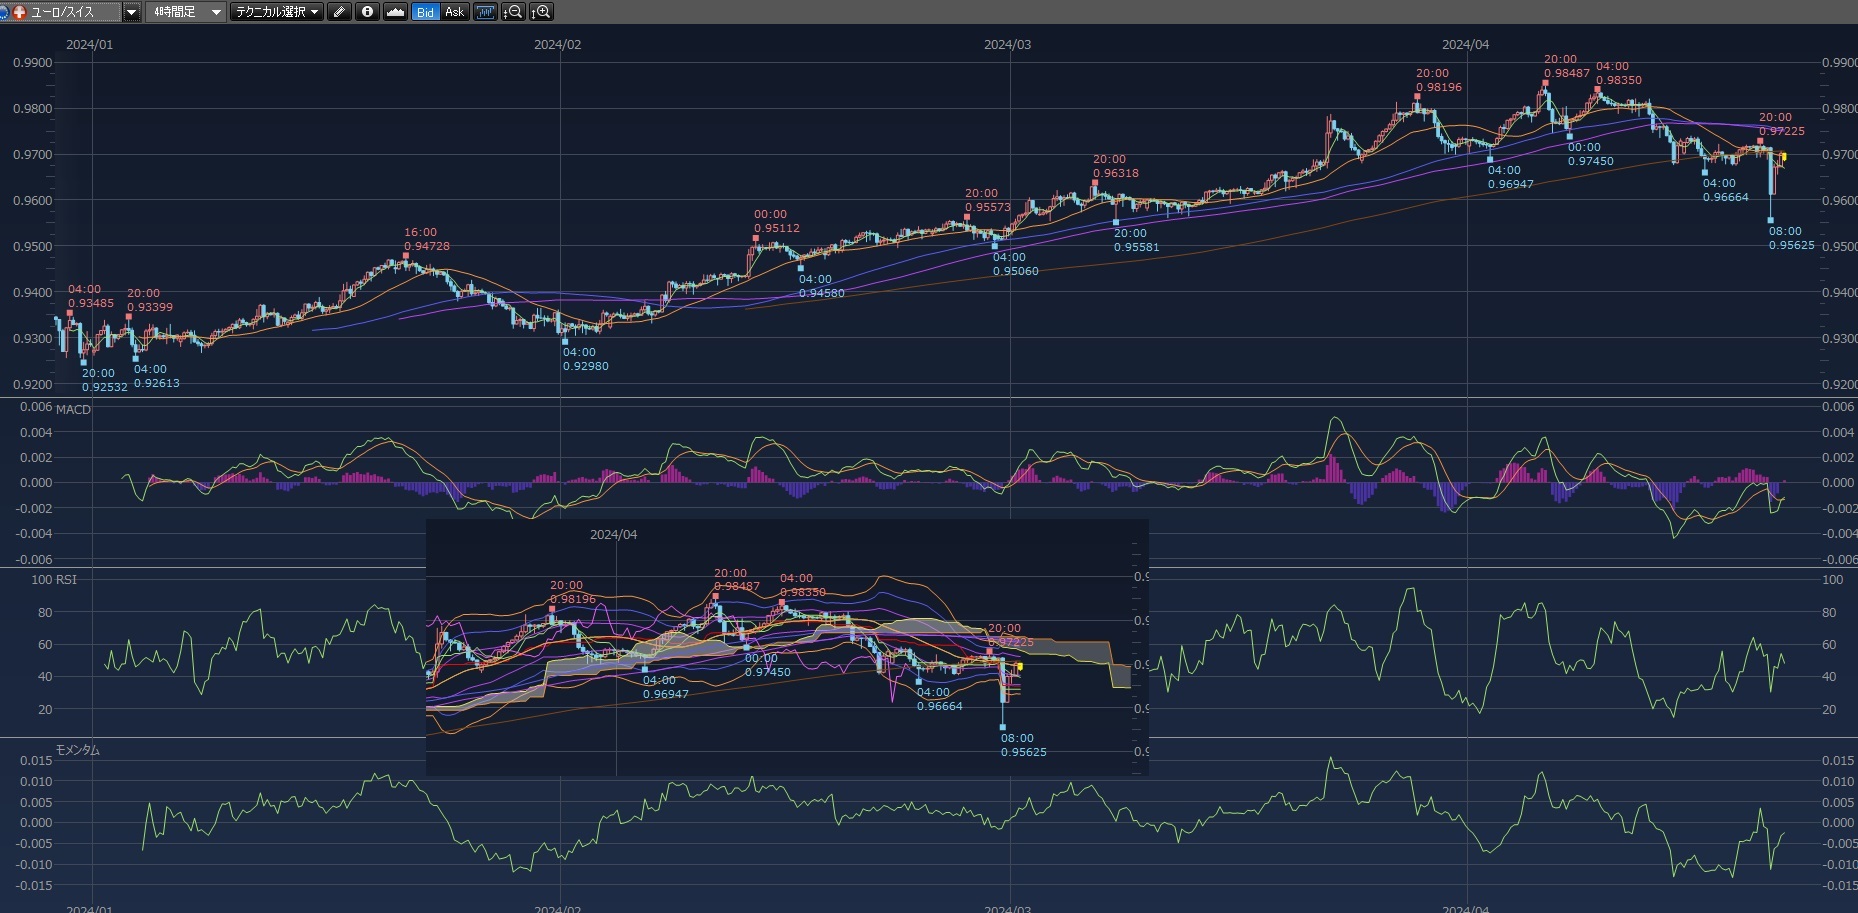Select the MACD panel label
Image resolution: width=1858 pixels, height=913 pixels.
[x=73, y=409]
